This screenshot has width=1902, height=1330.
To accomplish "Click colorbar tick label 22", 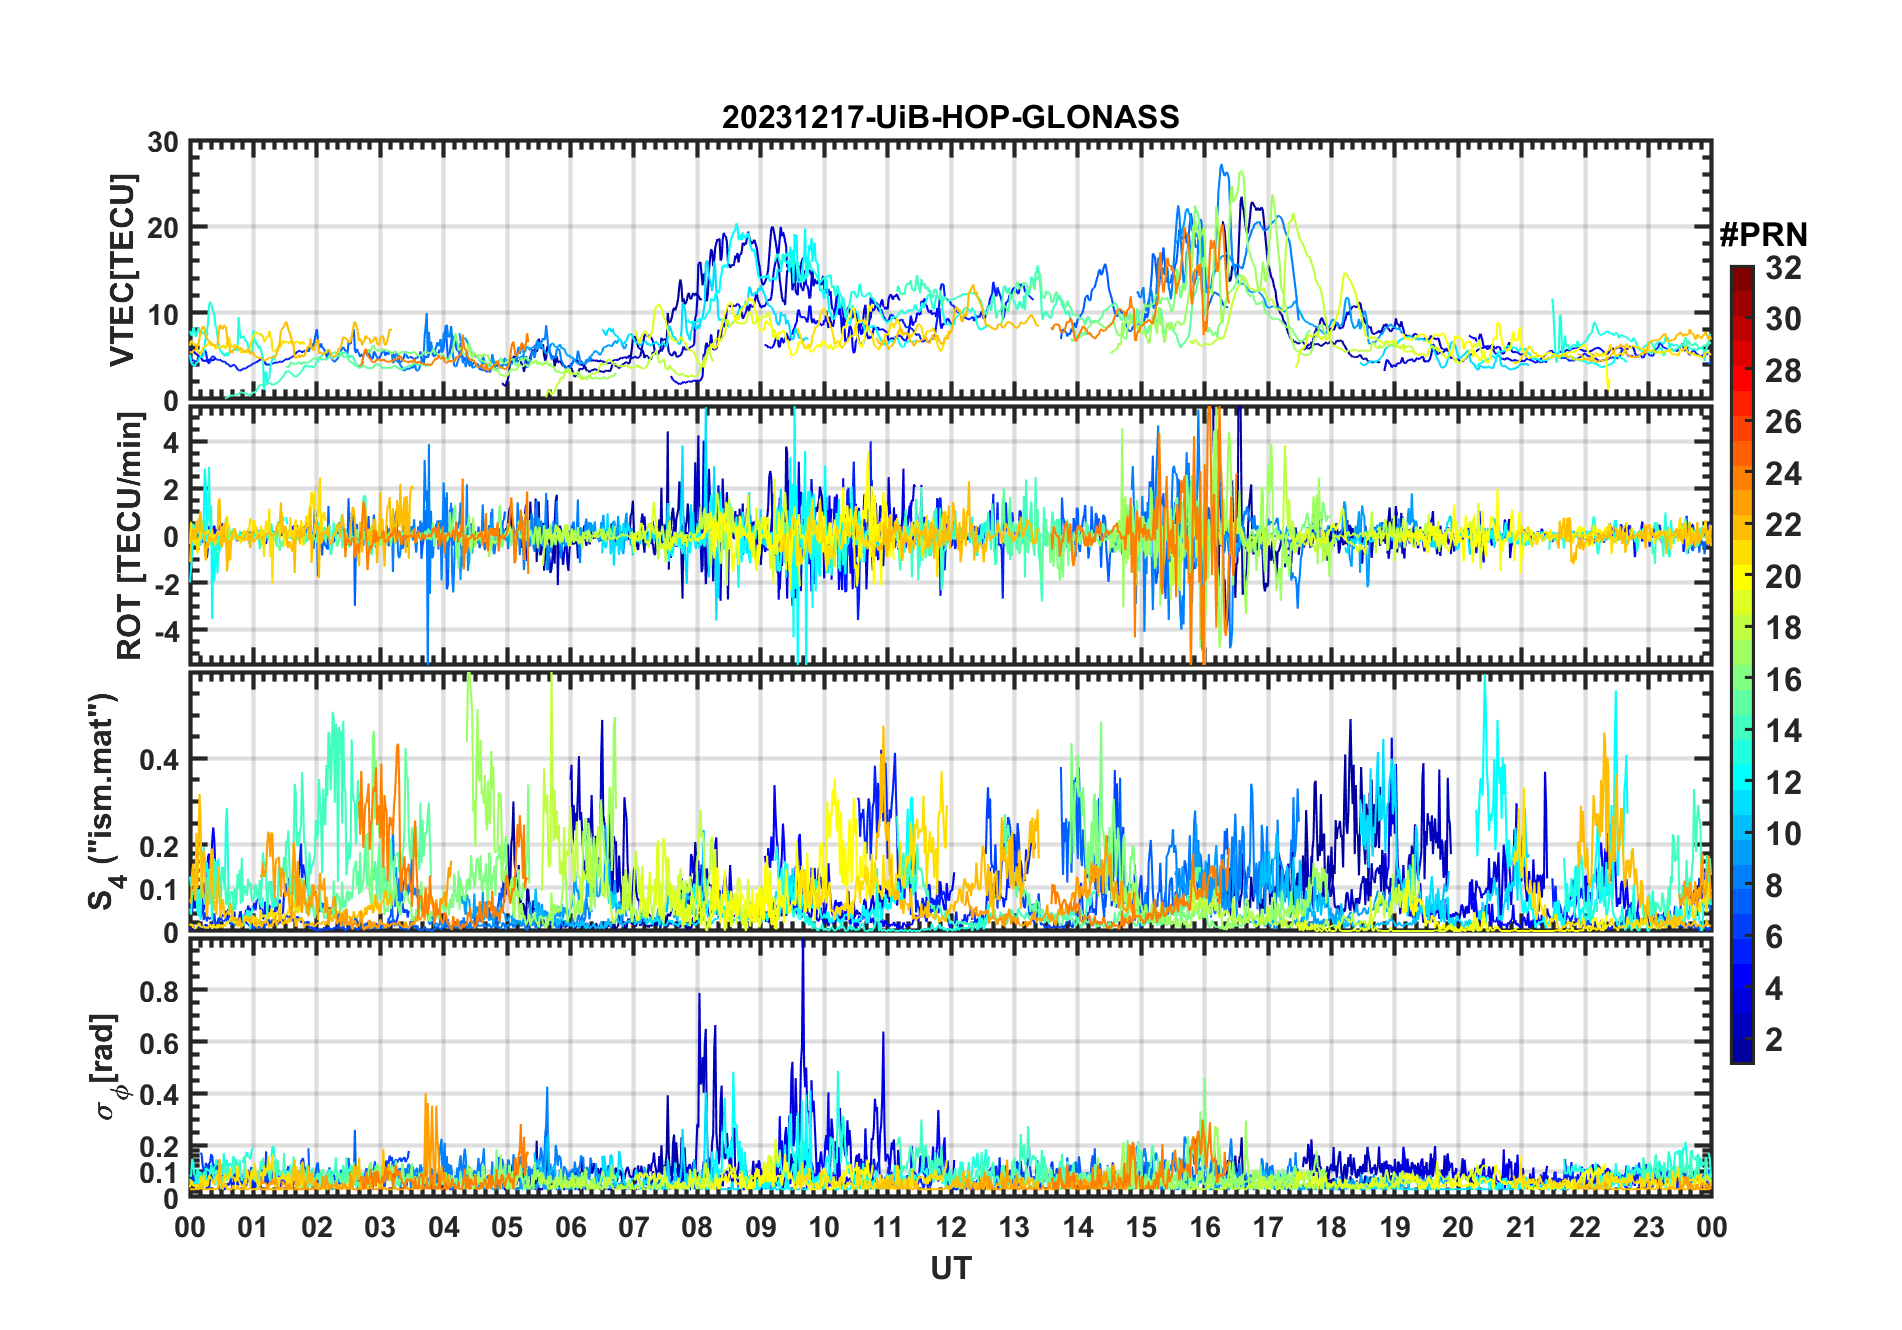I will (1783, 524).
